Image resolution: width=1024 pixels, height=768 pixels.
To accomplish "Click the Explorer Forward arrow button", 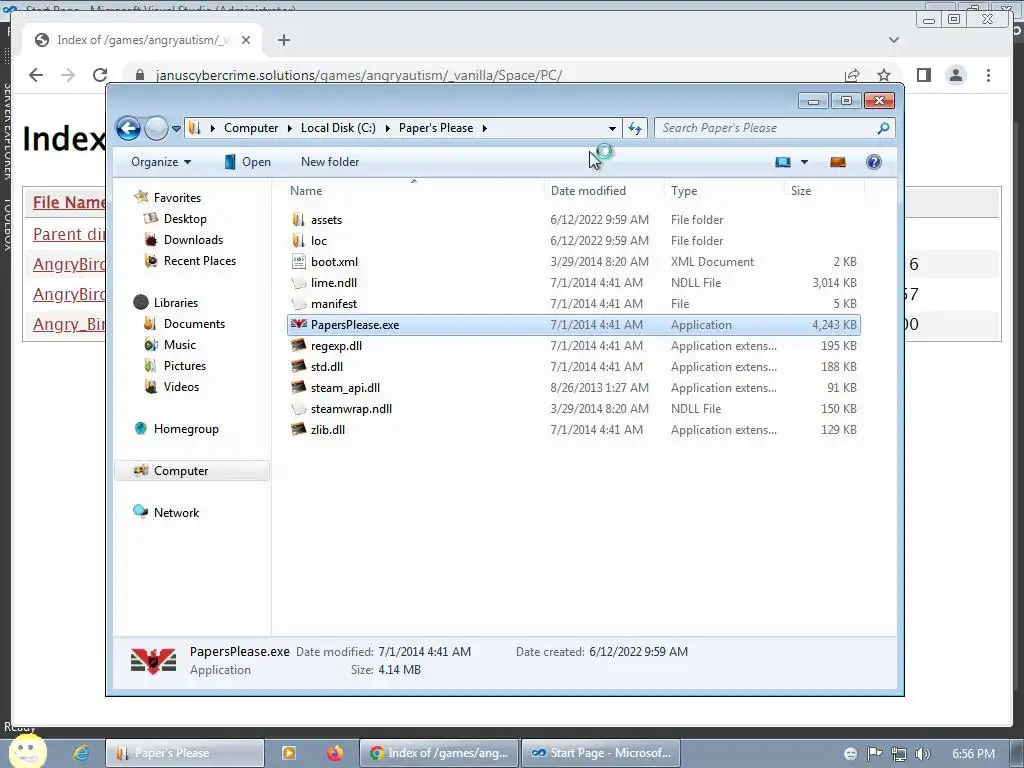I will coord(156,128).
